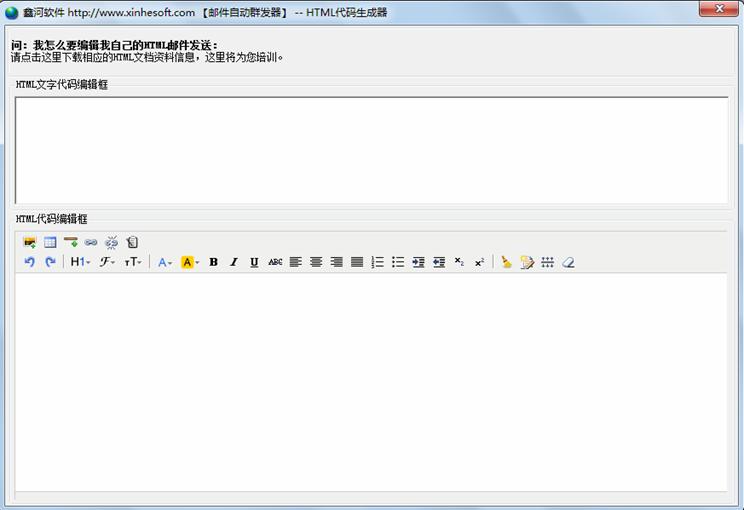This screenshot has height=510, width=744.
Task: Click inside the HTML text code box
Action: pyautogui.click(x=372, y=150)
